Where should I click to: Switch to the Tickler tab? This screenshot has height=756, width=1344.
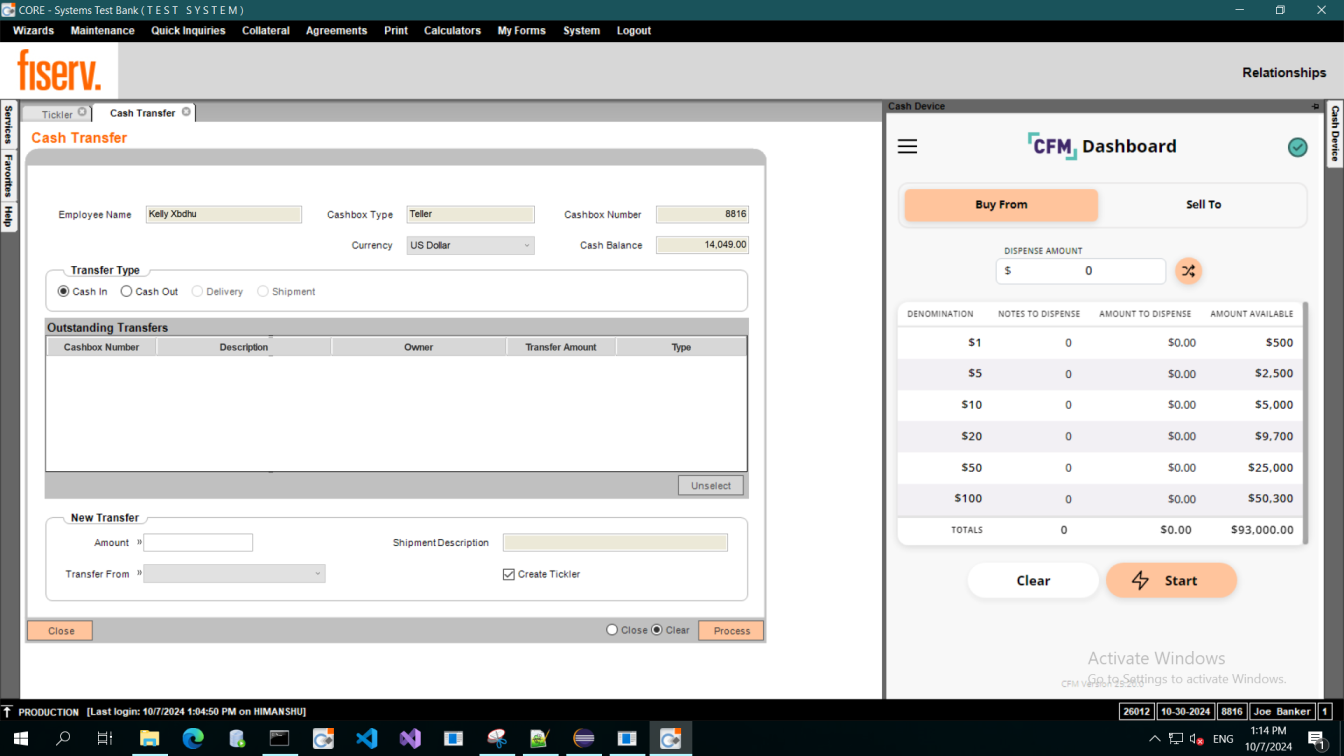pyautogui.click(x=57, y=114)
